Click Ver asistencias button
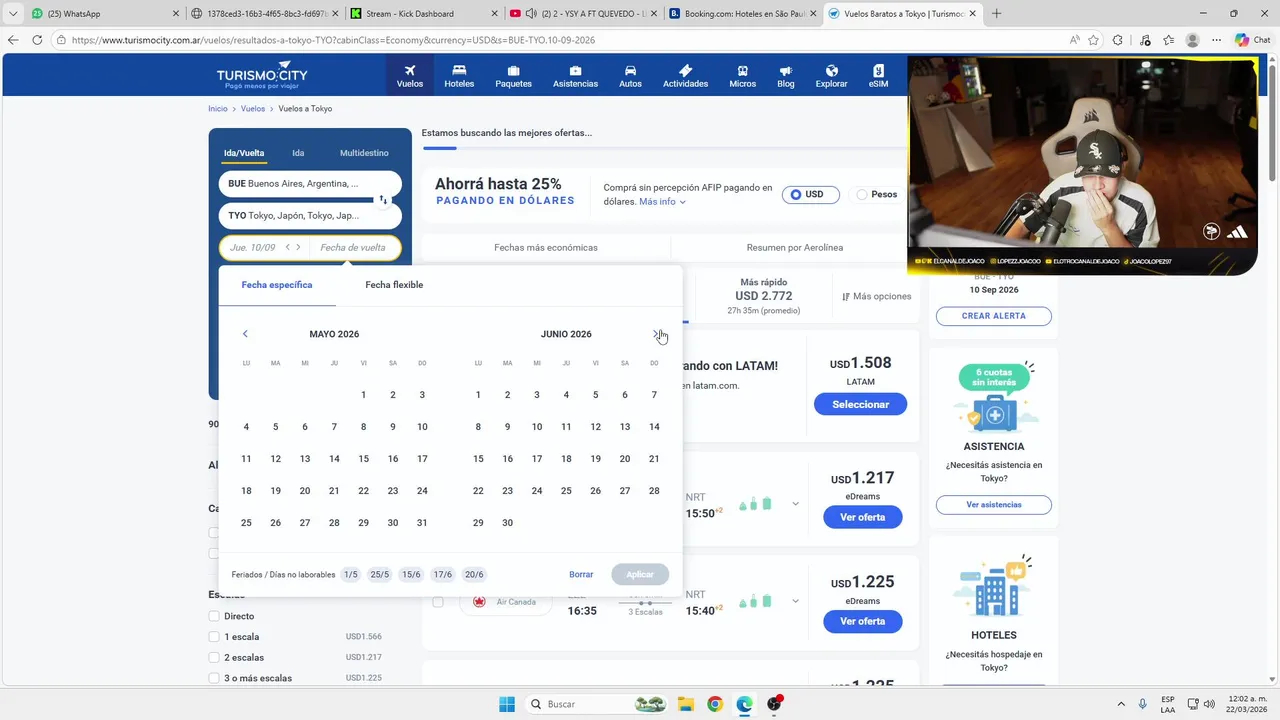 (x=994, y=505)
